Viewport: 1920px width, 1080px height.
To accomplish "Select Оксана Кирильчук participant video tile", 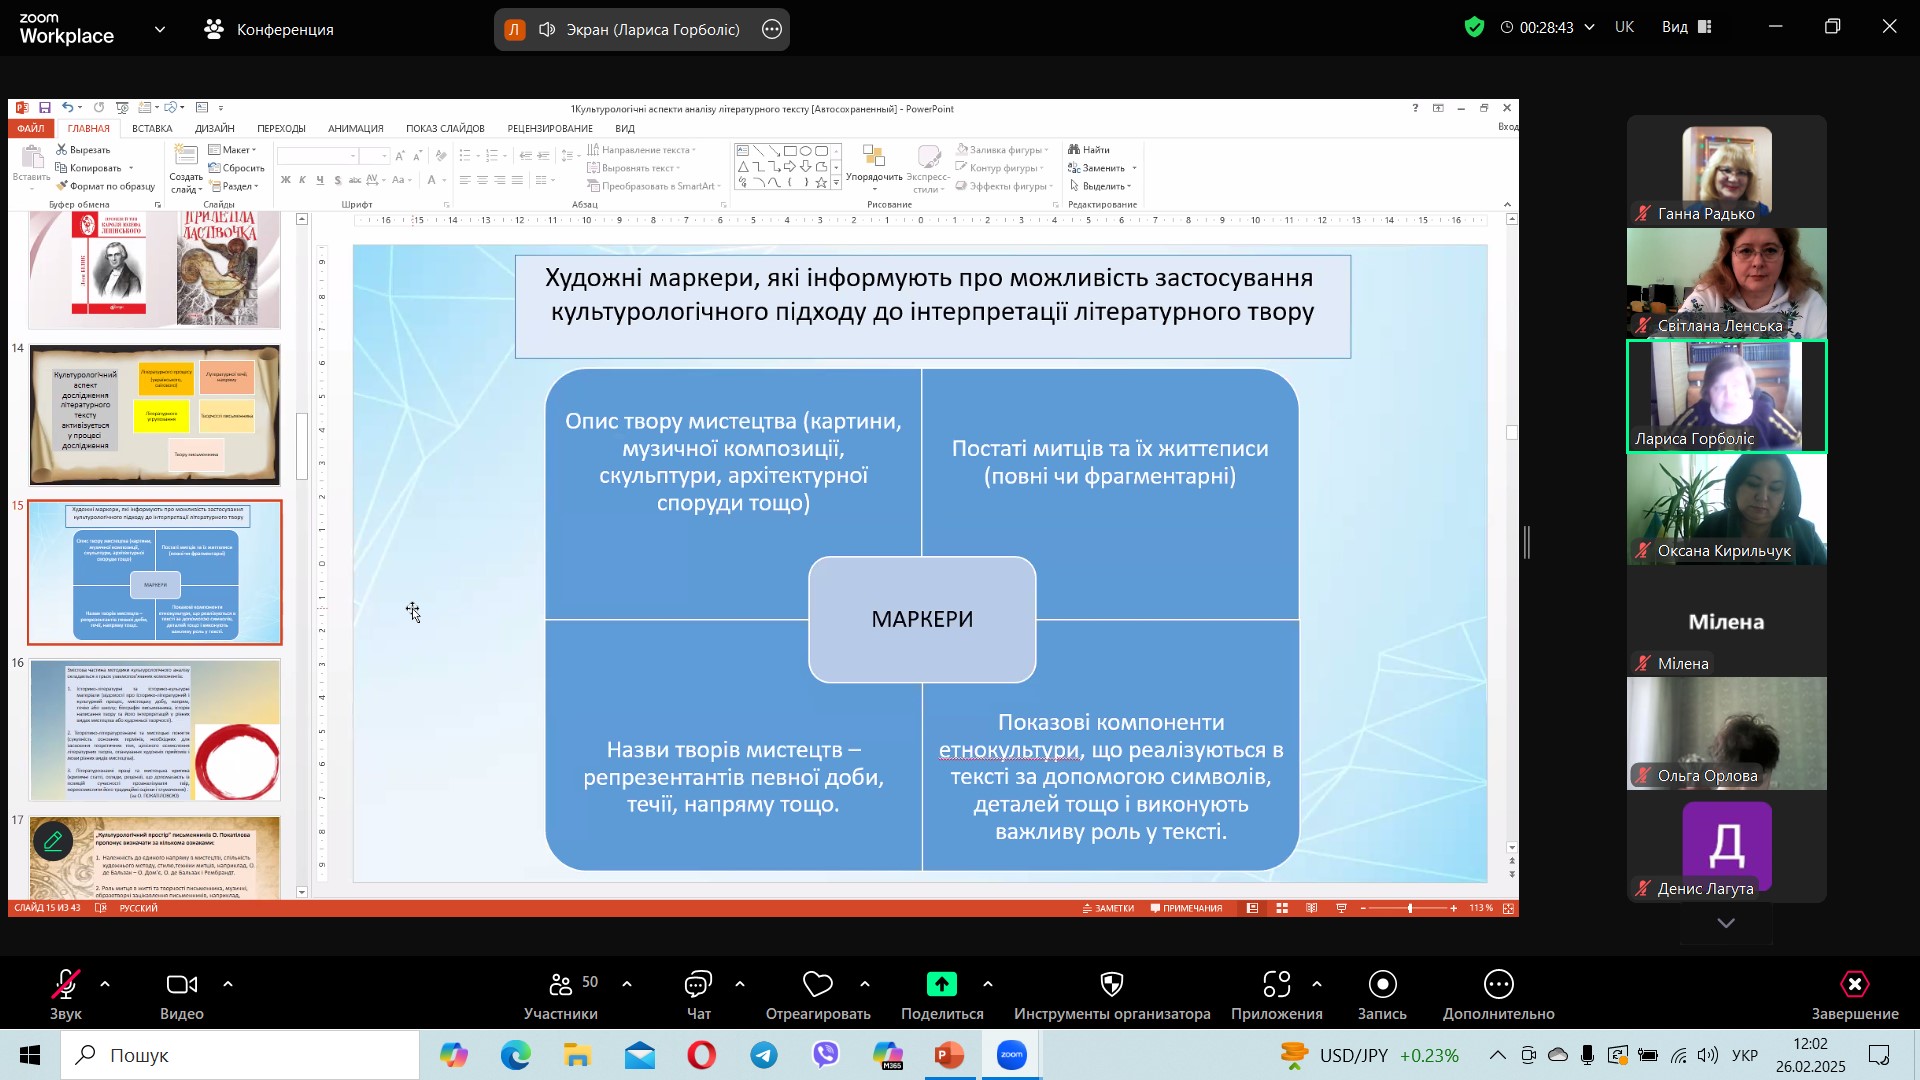I will (1727, 510).
